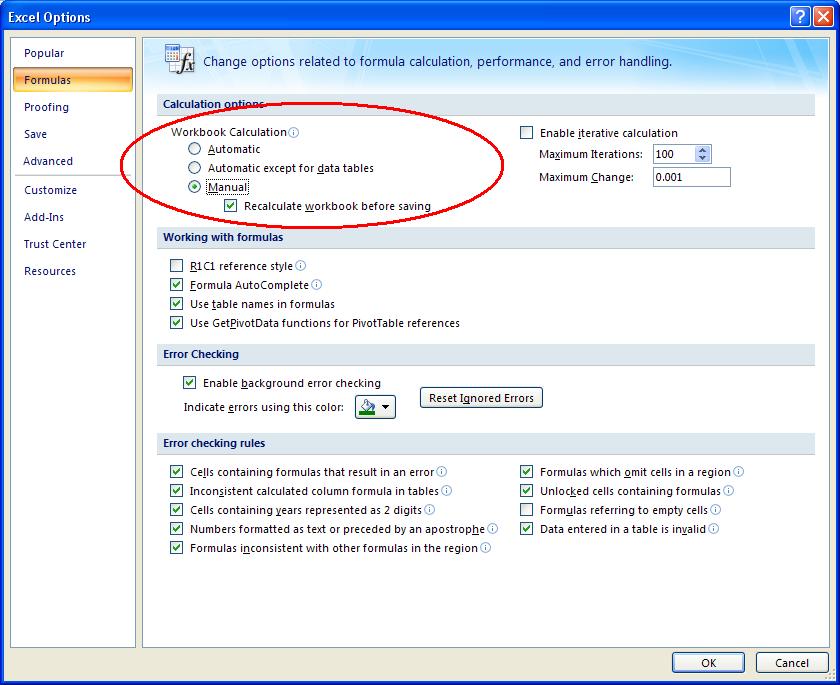Click the Cancel button
The image size is (840, 685).
click(791, 663)
